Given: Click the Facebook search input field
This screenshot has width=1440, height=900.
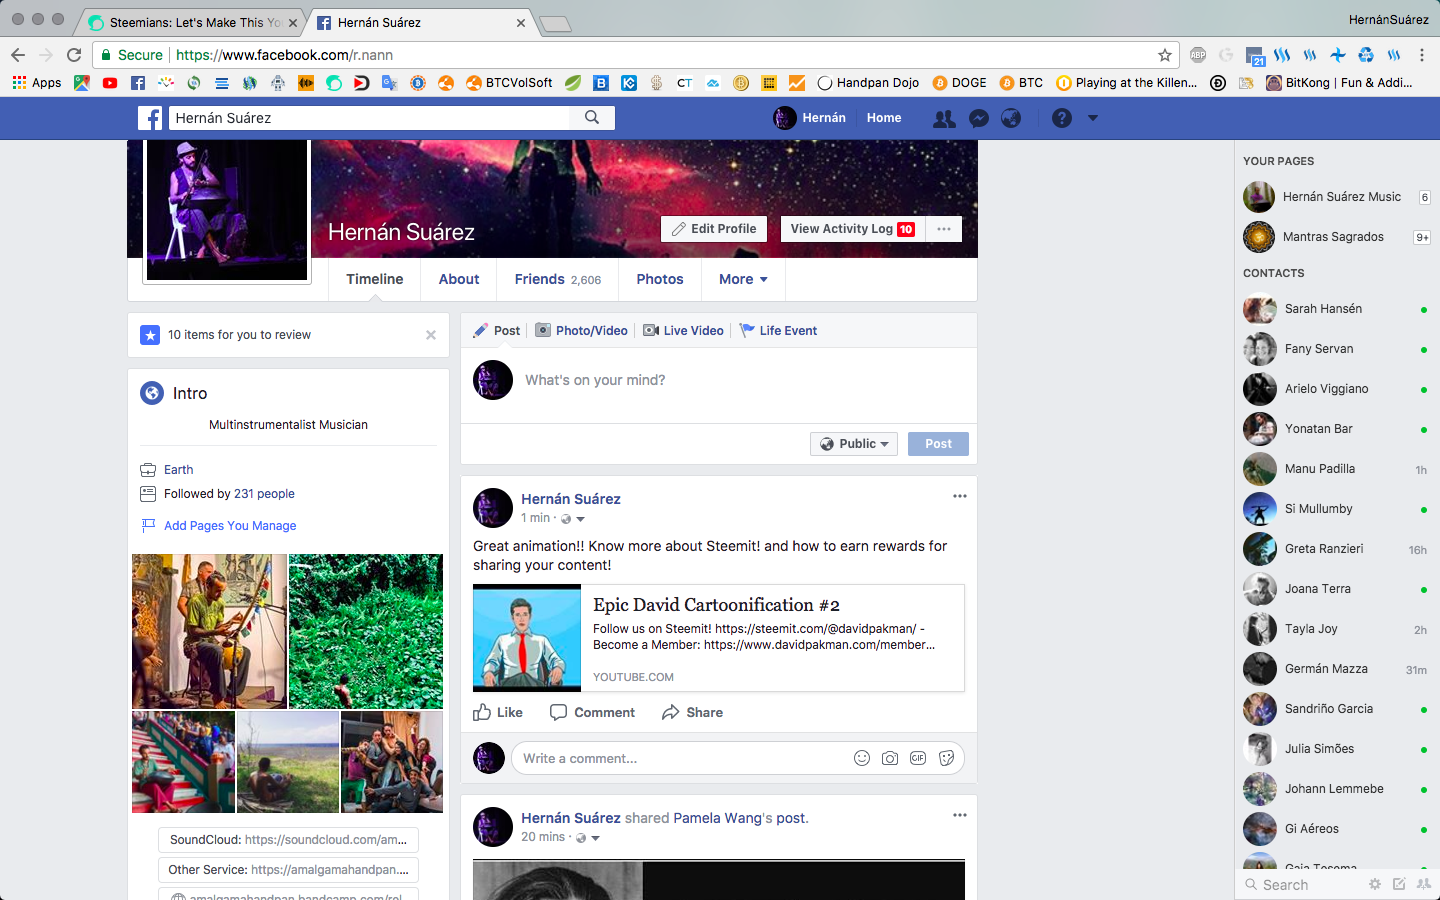Looking at the screenshot, I should pyautogui.click(x=370, y=118).
